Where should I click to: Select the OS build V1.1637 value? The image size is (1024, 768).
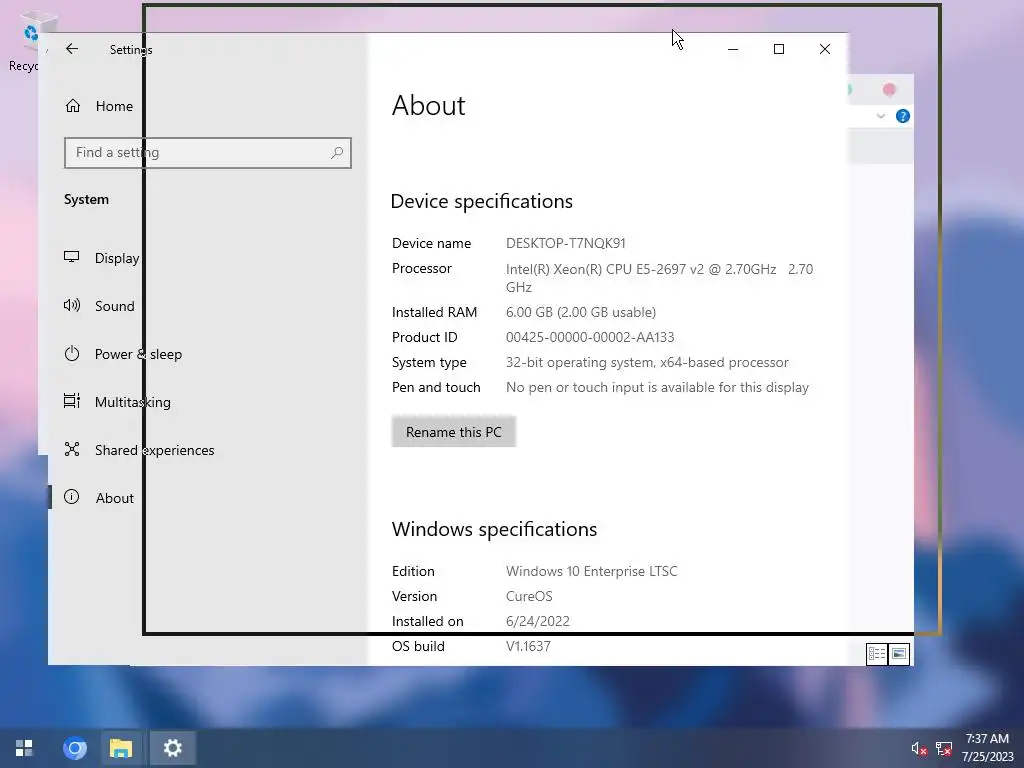(528, 646)
